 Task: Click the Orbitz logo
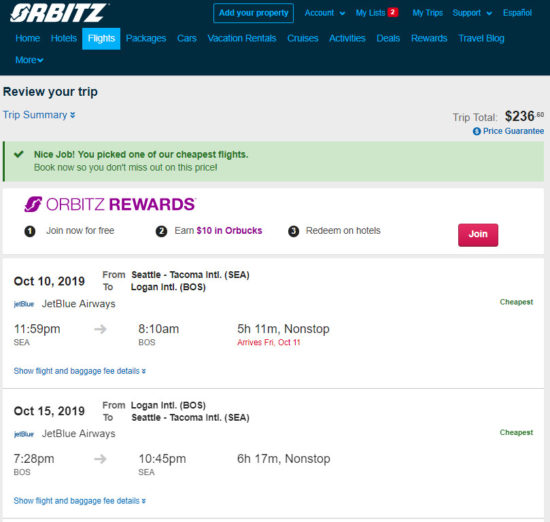click(59, 13)
